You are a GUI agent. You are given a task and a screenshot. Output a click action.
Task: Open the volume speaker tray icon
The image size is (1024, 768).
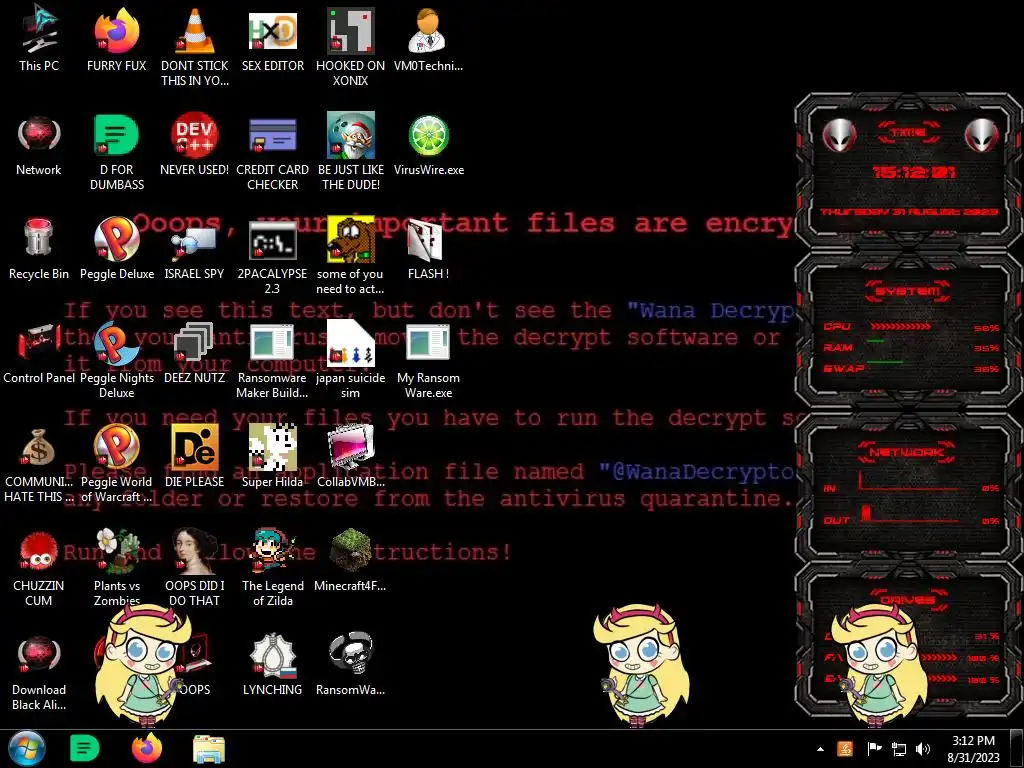[x=923, y=749]
